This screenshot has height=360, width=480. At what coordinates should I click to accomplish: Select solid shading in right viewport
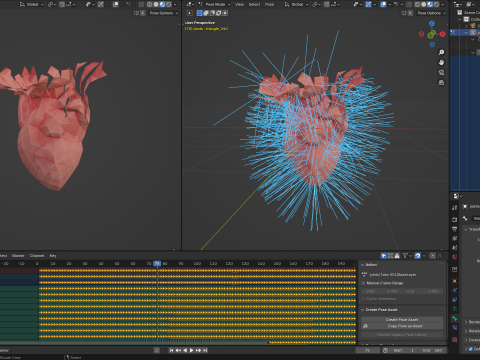tap(424, 4)
